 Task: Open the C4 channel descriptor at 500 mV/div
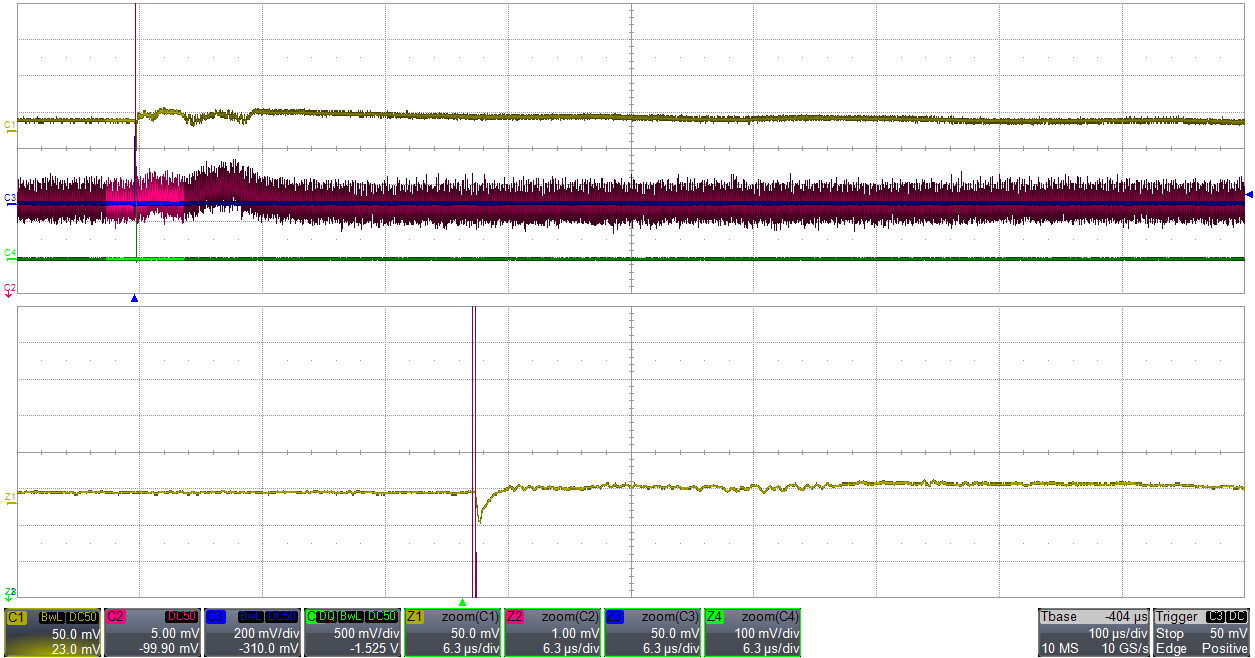pyautogui.click(x=352, y=632)
